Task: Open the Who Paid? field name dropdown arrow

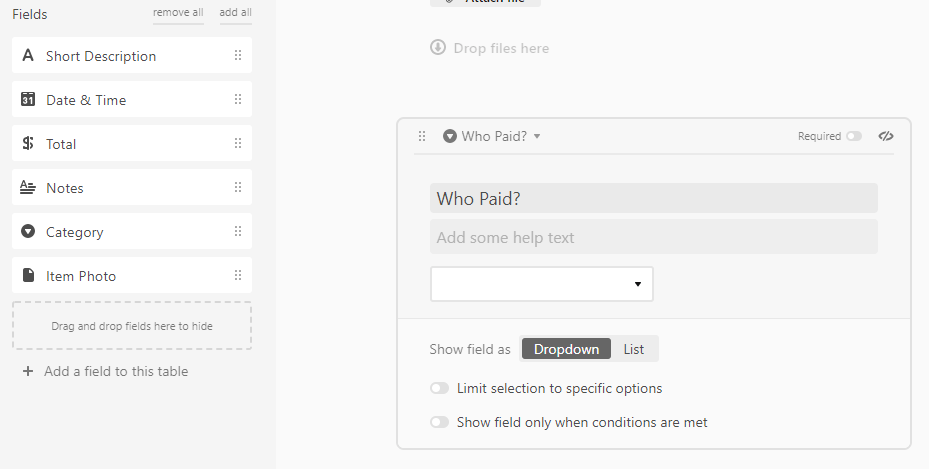Action: tap(537, 136)
